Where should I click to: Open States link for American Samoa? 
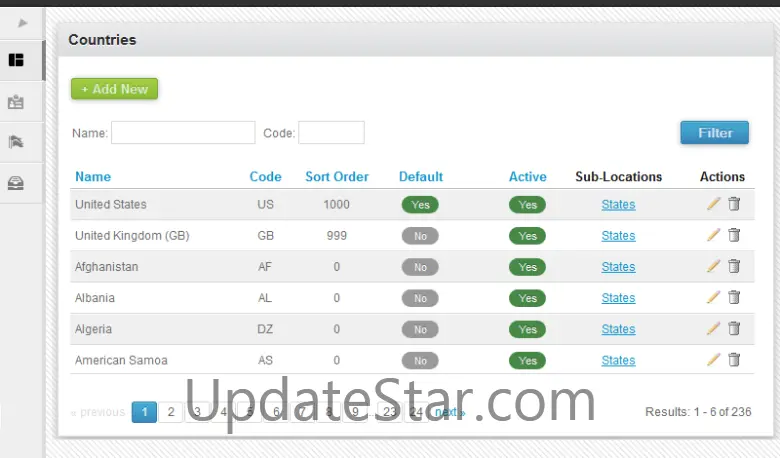(618, 360)
